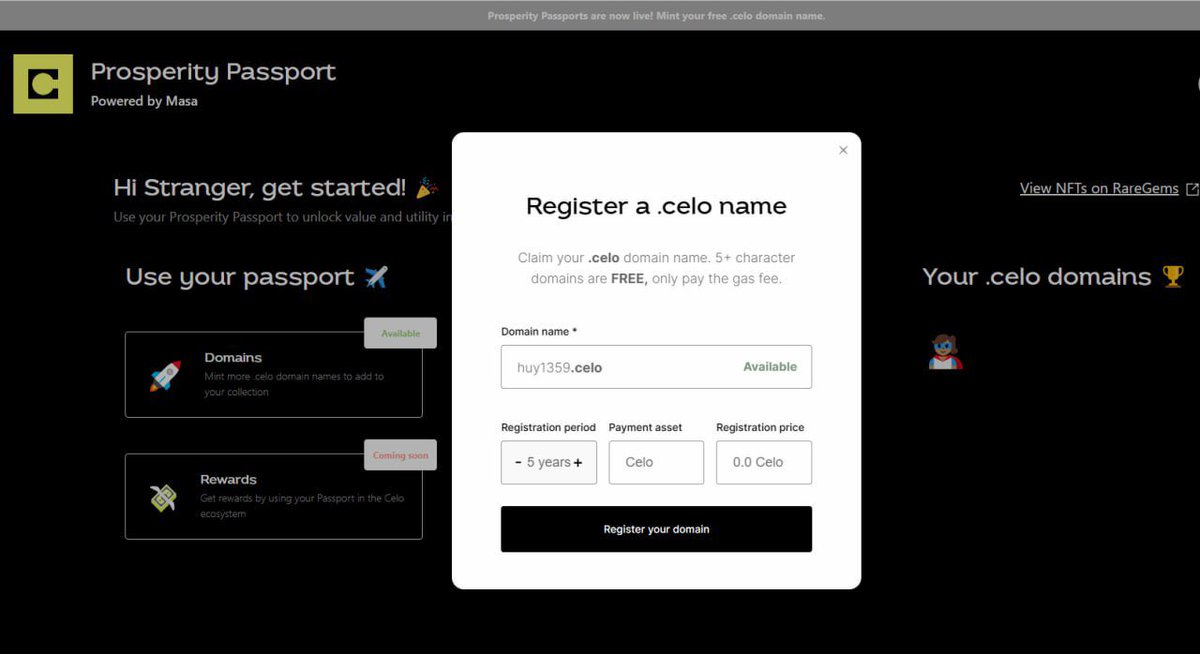Decrease registration period with minus button
This screenshot has width=1200, height=654.
[518, 462]
